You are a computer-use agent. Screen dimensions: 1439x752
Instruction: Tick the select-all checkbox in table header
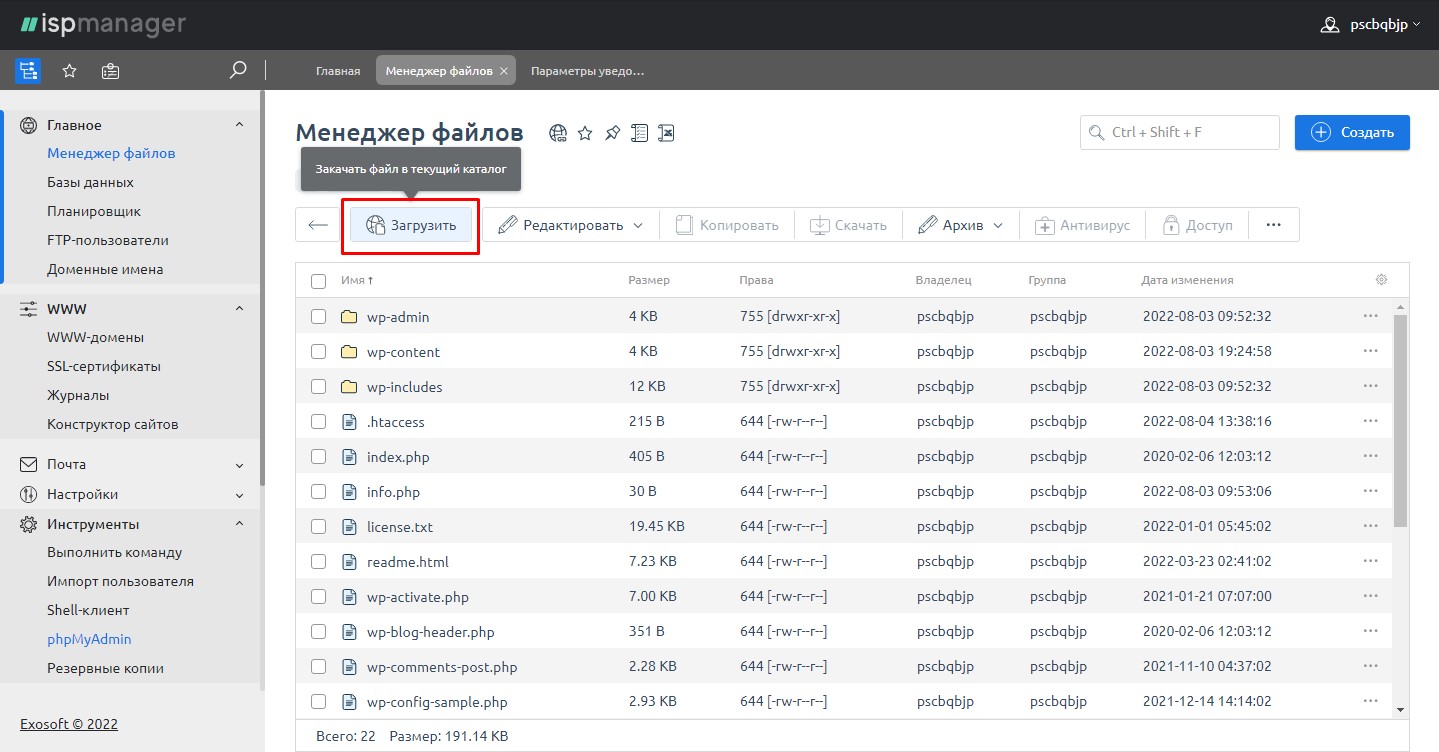(x=318, y=281)
